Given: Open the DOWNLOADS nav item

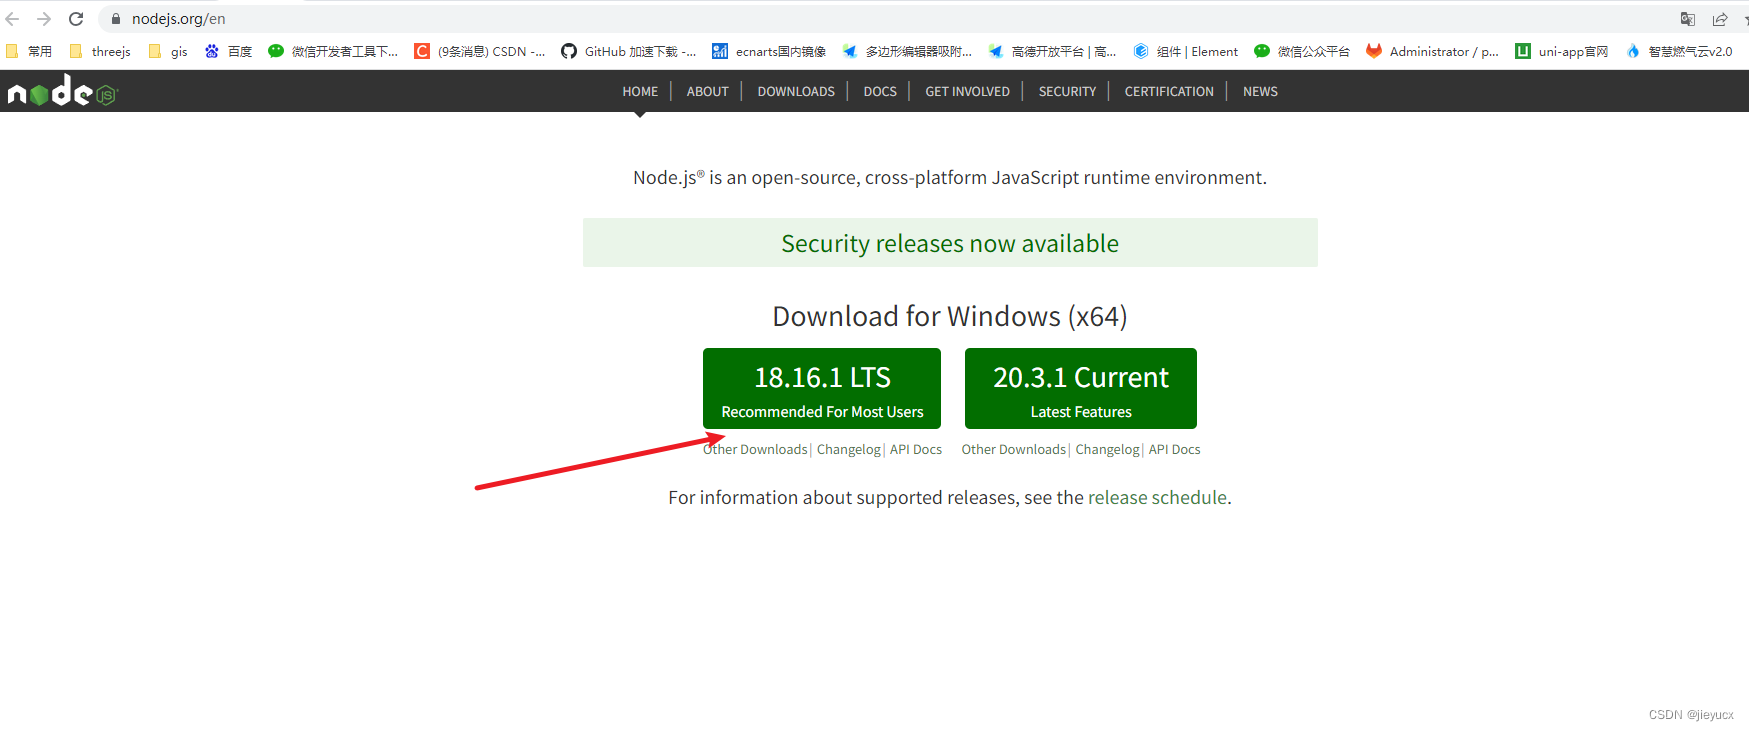Looking at the screenshot, I should point(796,91).
